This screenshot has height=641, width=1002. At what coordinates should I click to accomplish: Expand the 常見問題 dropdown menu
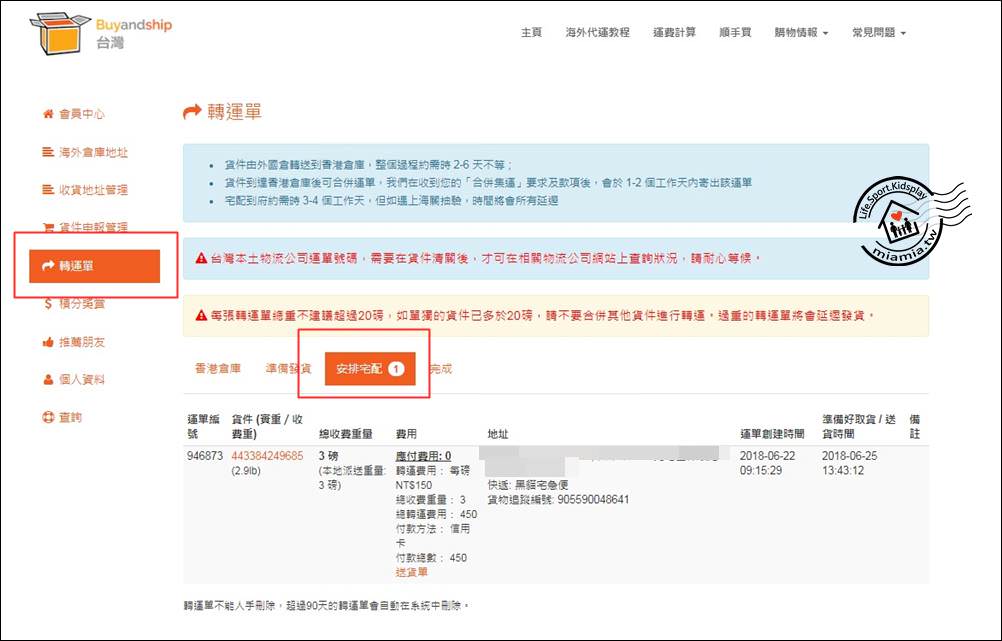[878, 33]
